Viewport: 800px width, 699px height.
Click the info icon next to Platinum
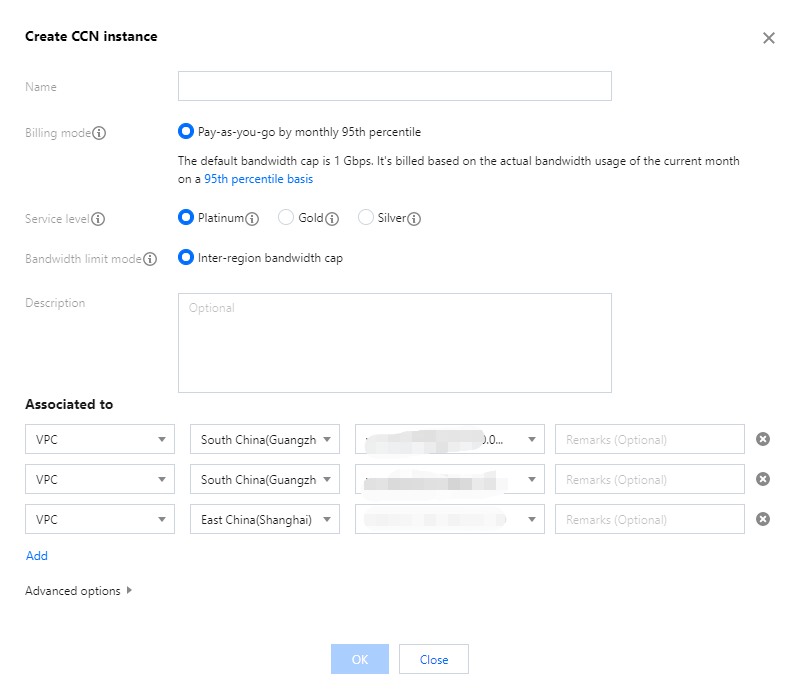click(252, 219)
